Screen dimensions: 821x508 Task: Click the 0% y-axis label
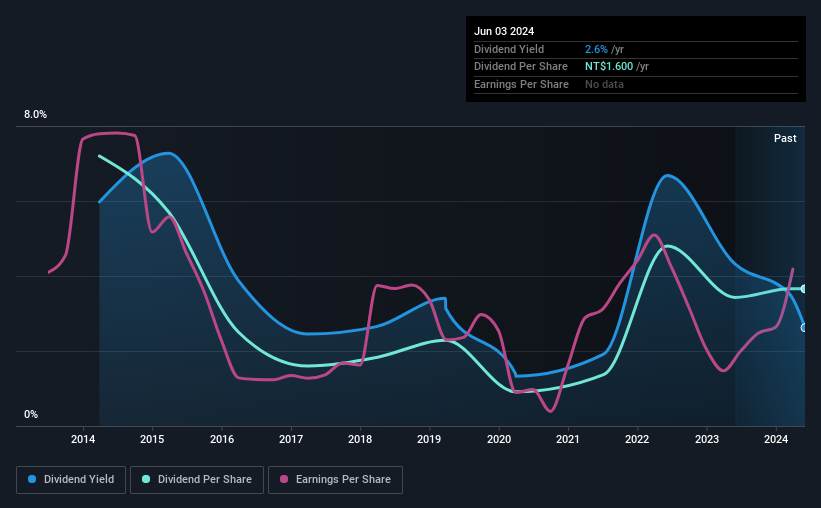click(31, 415)
